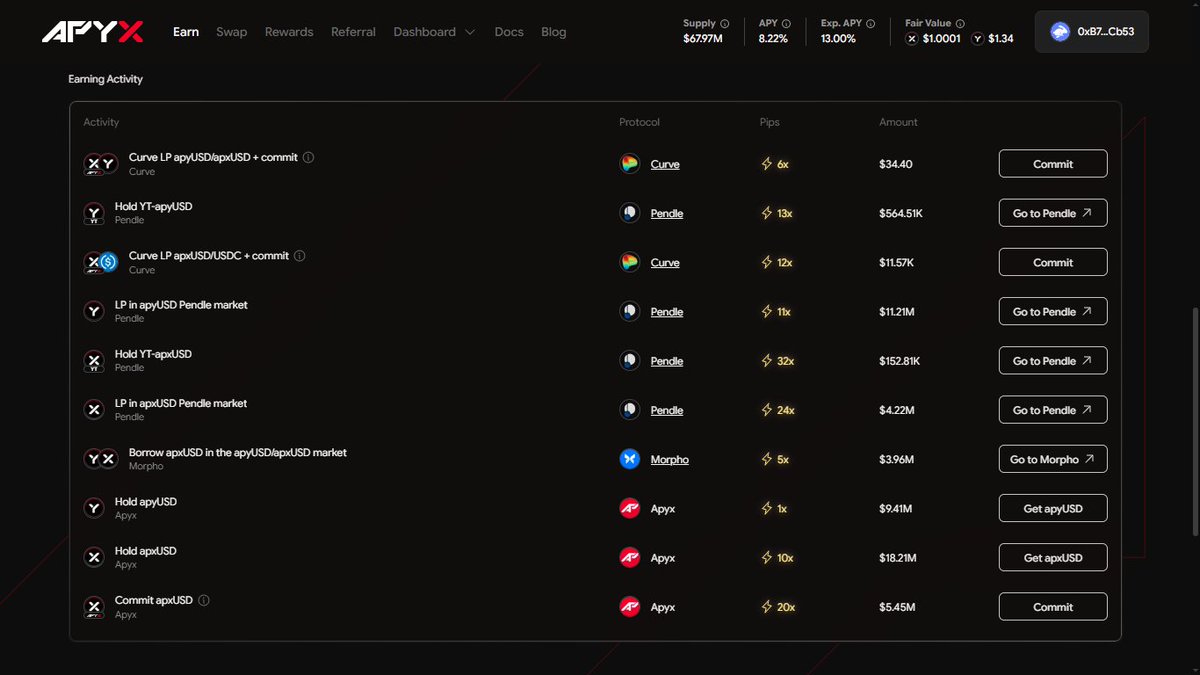Click the Curve LP apyUSD/apxUSD token pair icon

[x=101, y=164]
